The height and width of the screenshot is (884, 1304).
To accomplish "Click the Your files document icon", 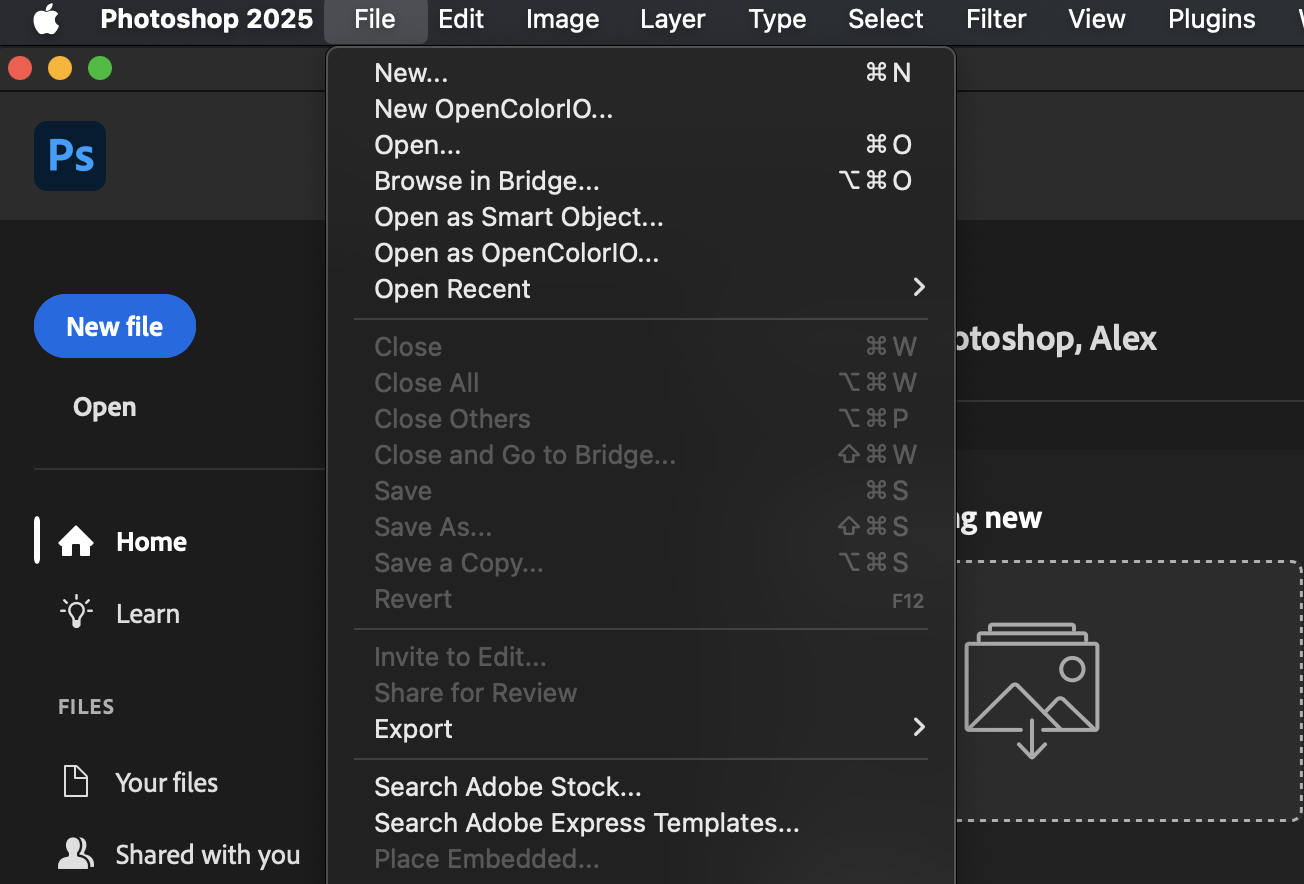I will (76, 782).
